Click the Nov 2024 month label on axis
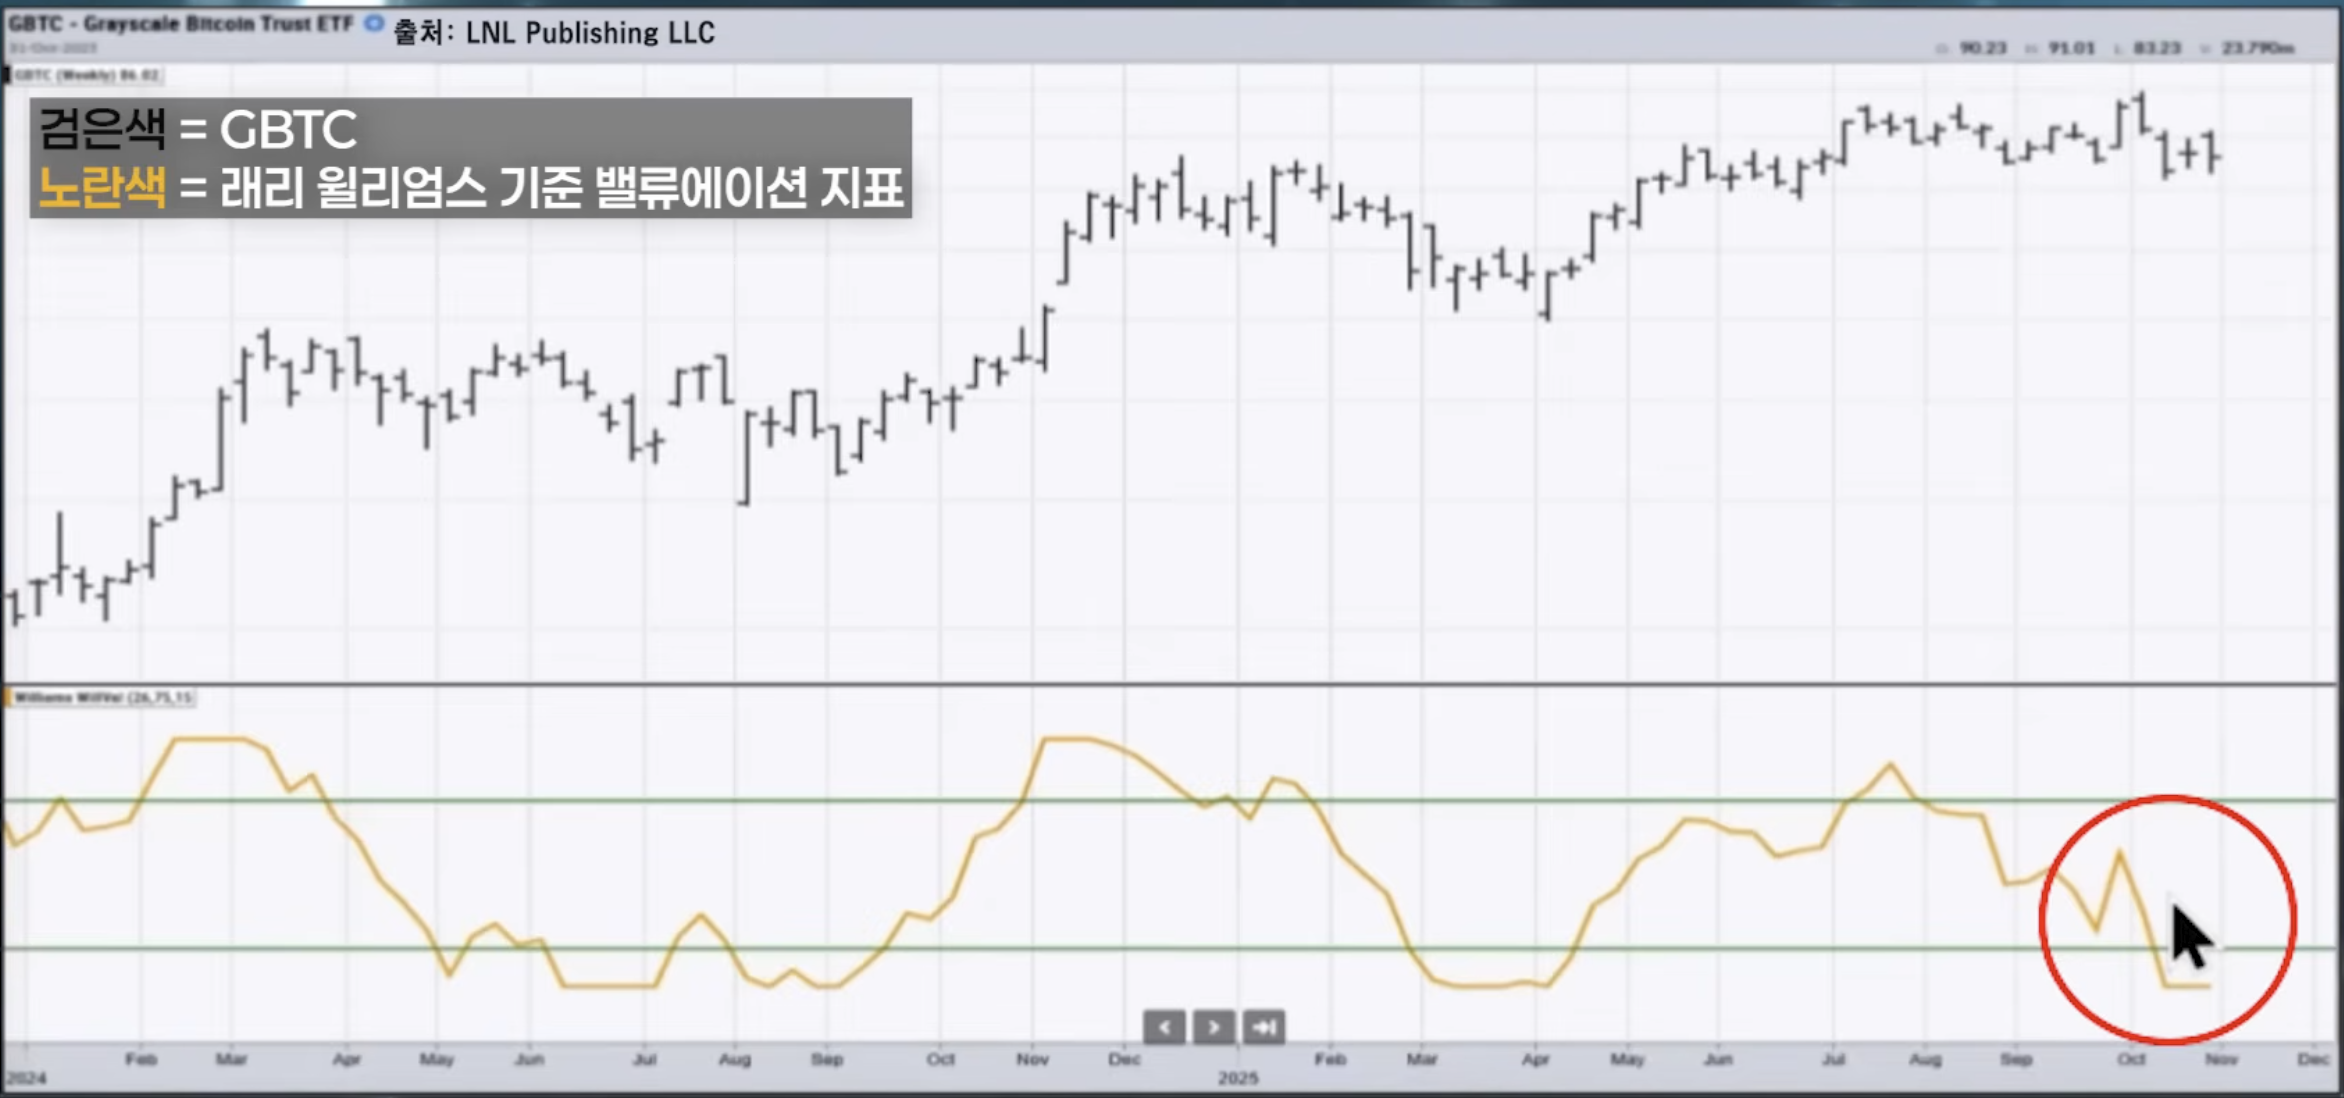Viewport: 2344px width, 1098px height. [x=1032, y=1059]
